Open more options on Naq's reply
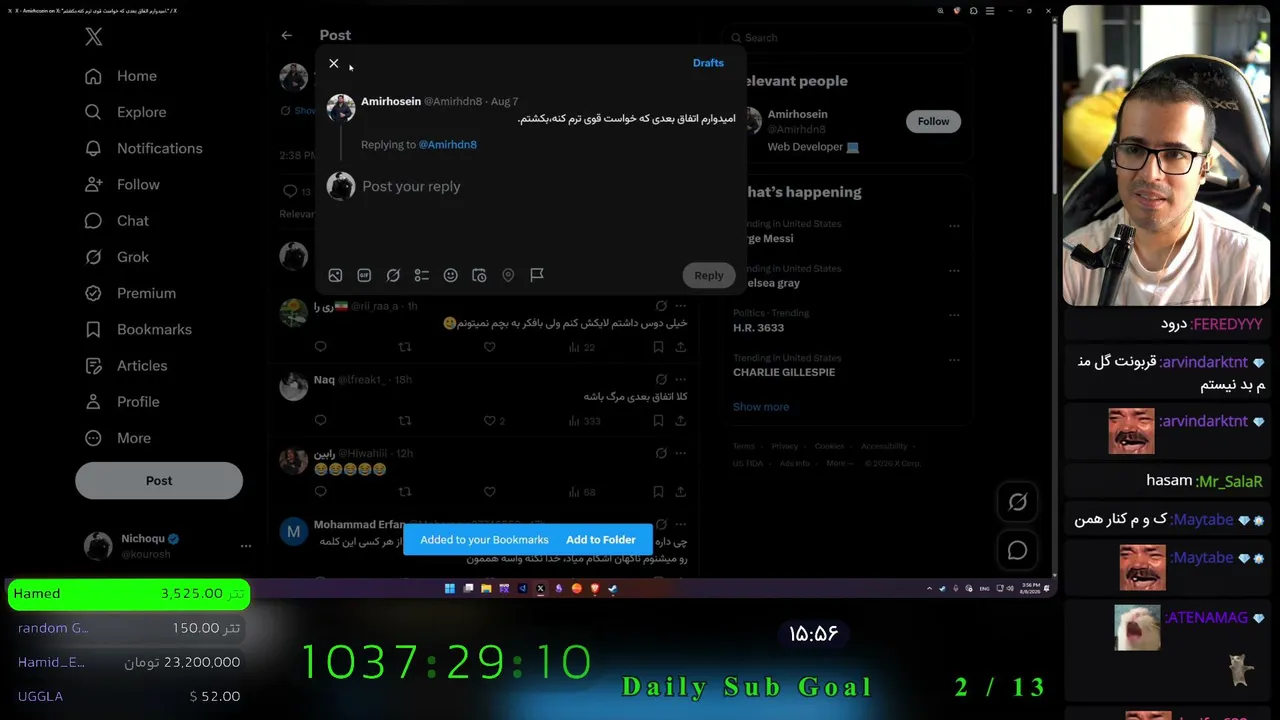 click(681, 380)
